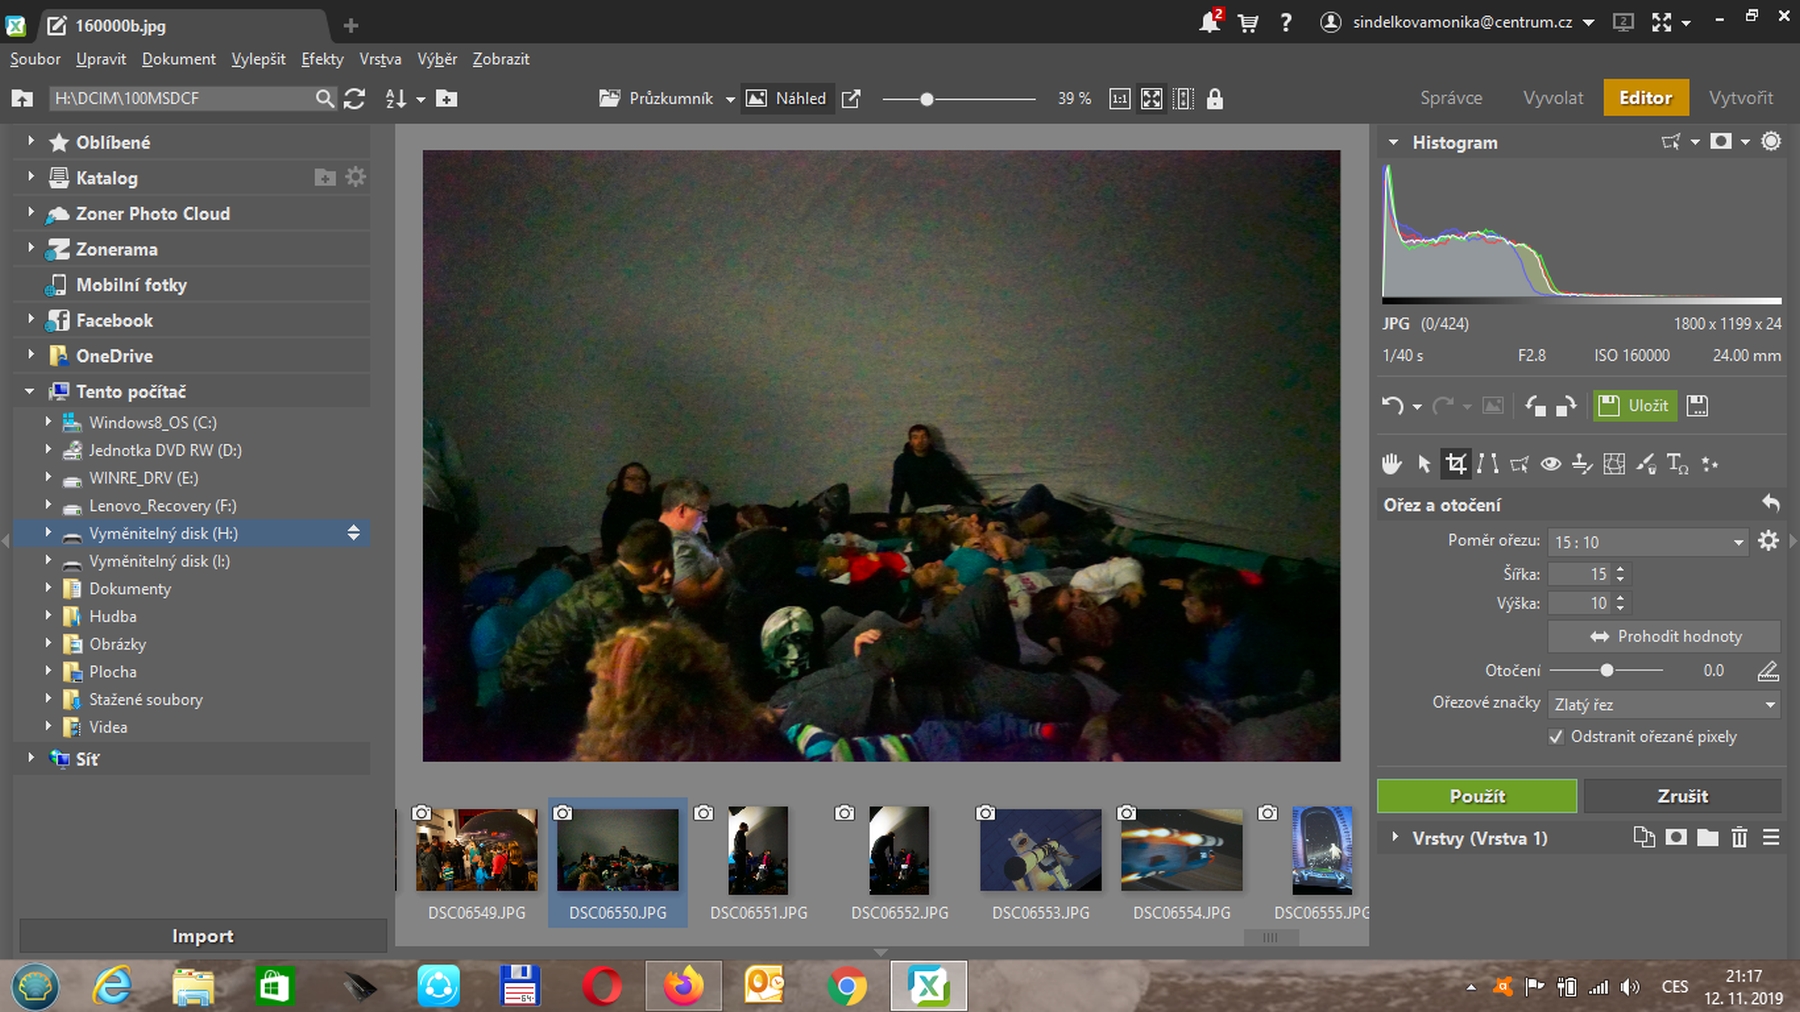Click the 'Prohodit hodnoty' button
This screenshot has width=1800, height=1012.
point(1664,636)
